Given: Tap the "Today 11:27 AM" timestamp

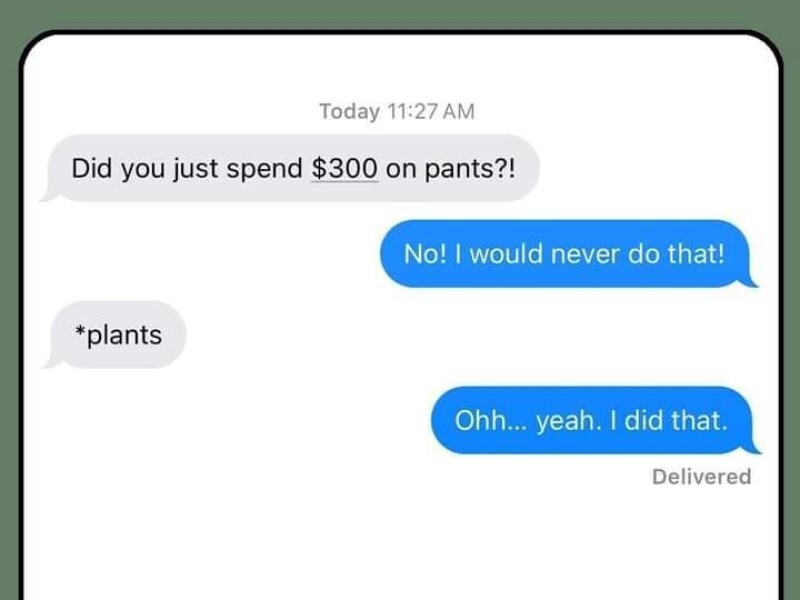Looking at the screenshot, I should tap(397, 111).
